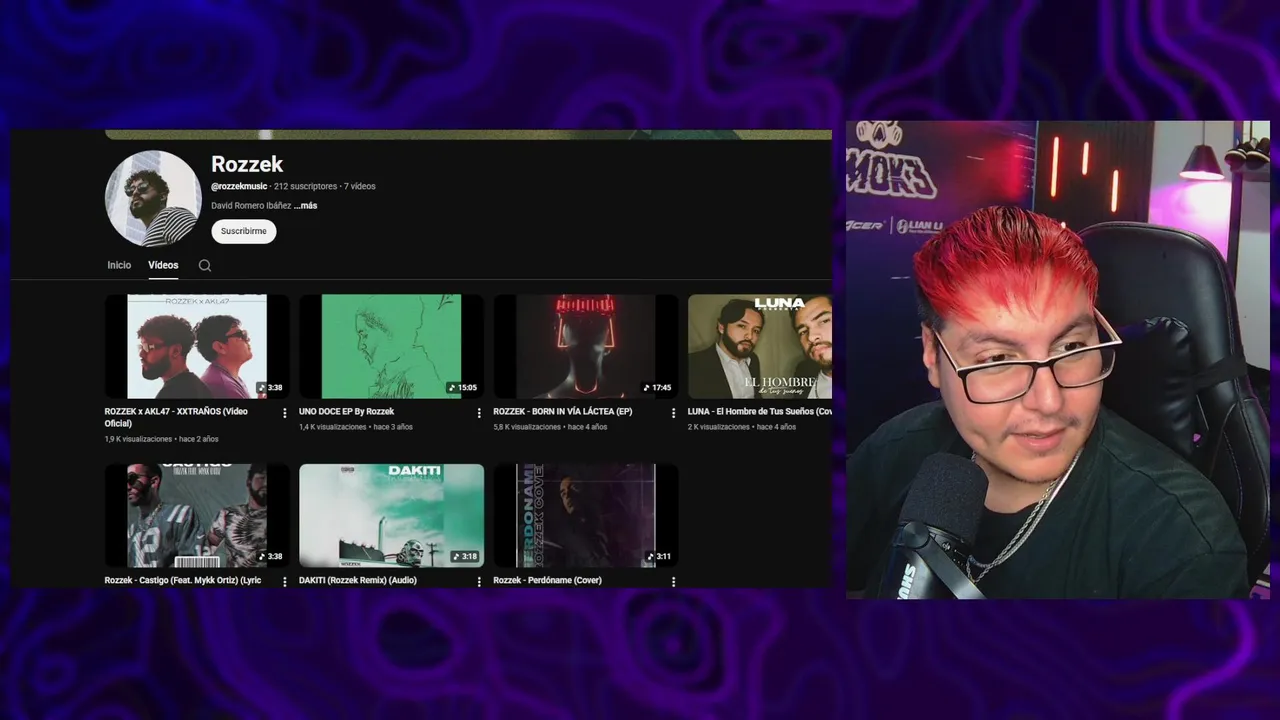Click the Rozzek channel avatar
The width and height of the screenshot is (1280, 720).
click(153, 198)
